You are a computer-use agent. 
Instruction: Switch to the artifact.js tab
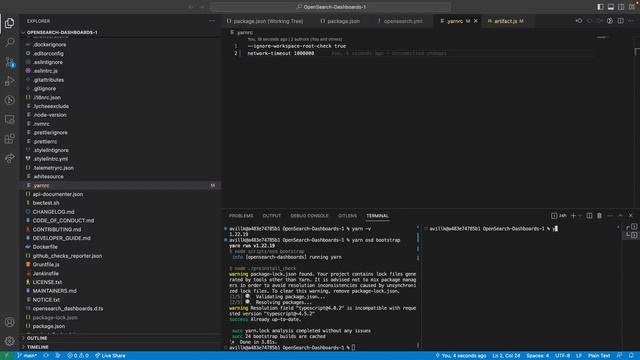[505, 21]
